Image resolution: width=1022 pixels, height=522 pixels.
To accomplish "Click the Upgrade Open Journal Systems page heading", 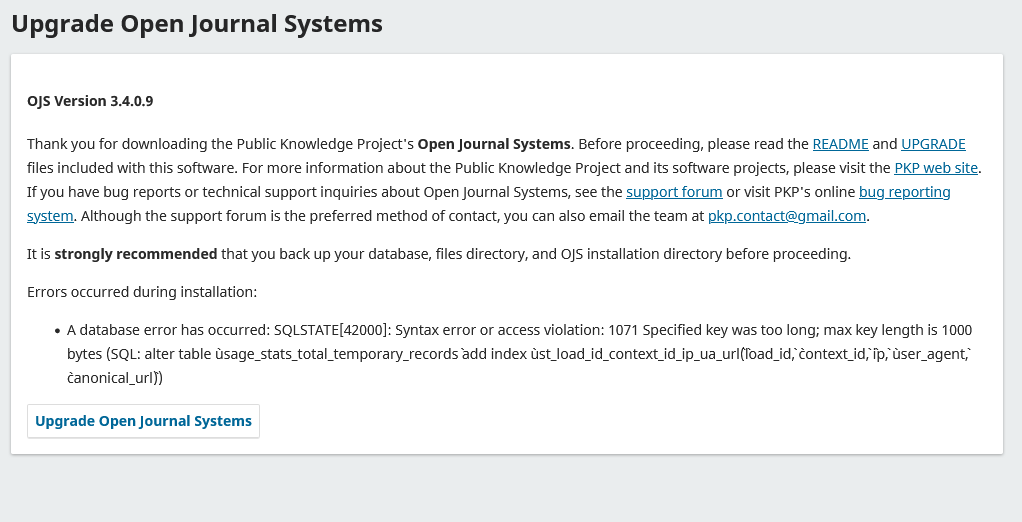I will click(197, 23).
